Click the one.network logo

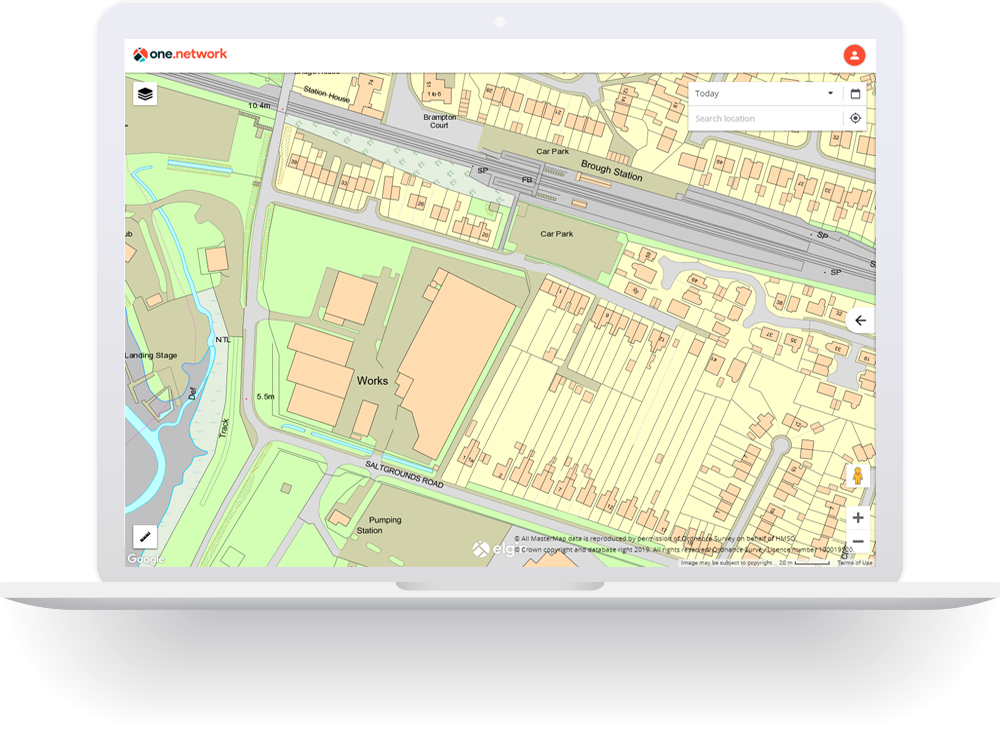181,55
